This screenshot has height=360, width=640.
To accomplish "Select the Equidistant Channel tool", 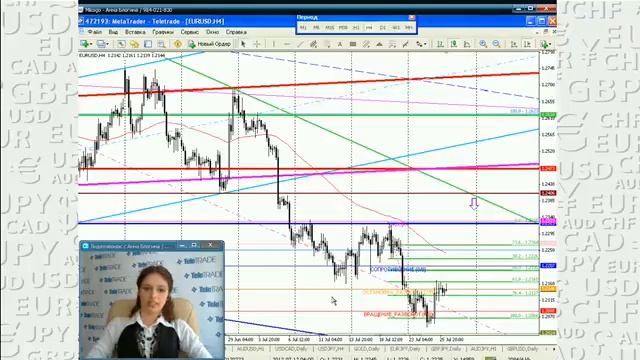I will [x=313, y=44].
